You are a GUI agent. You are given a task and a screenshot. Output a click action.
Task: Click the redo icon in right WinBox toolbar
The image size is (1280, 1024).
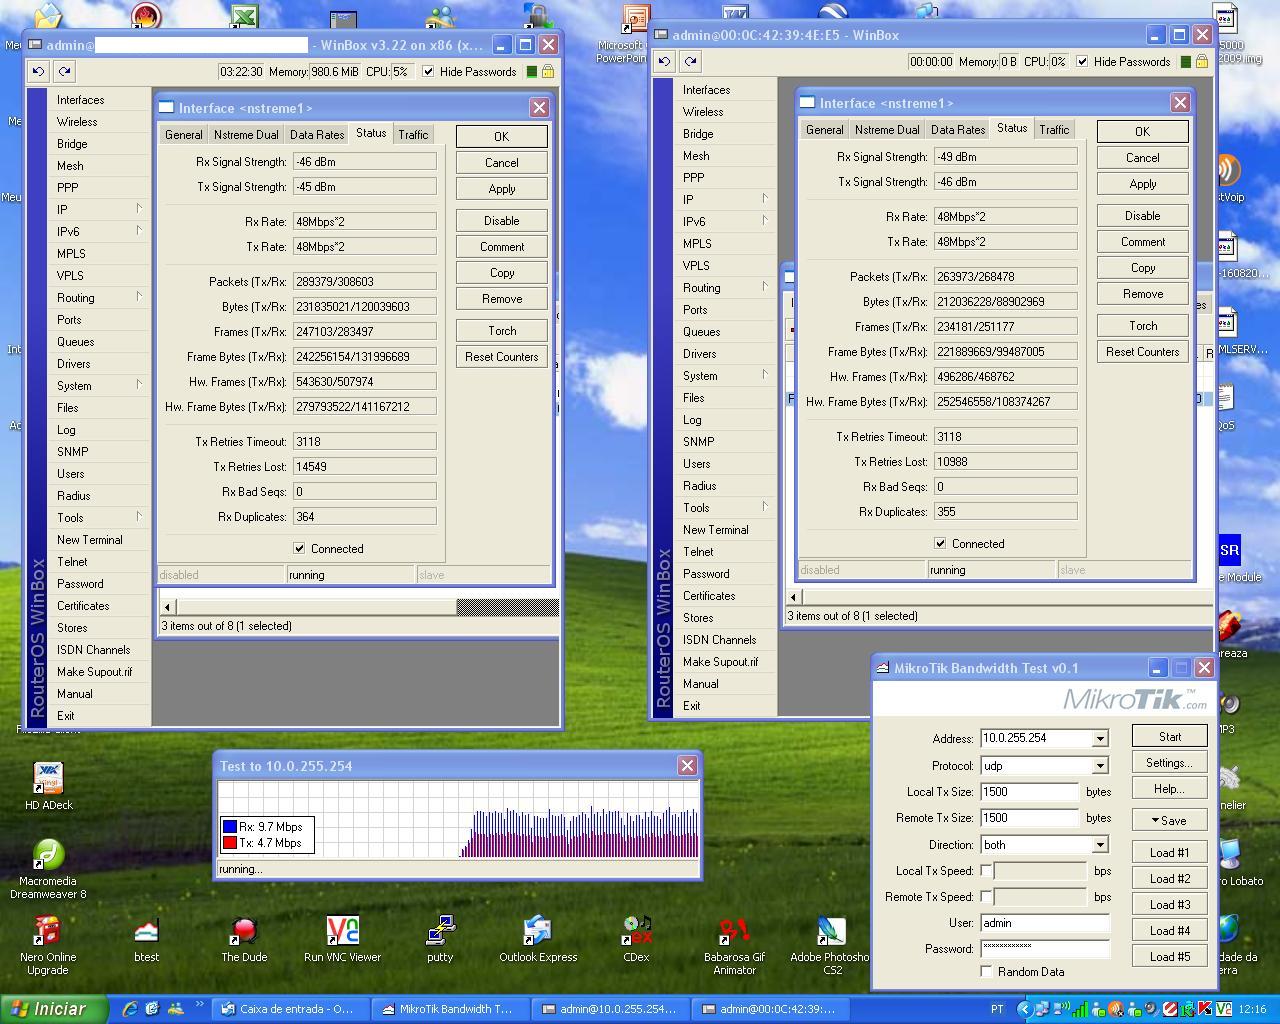tap(691, 61)
